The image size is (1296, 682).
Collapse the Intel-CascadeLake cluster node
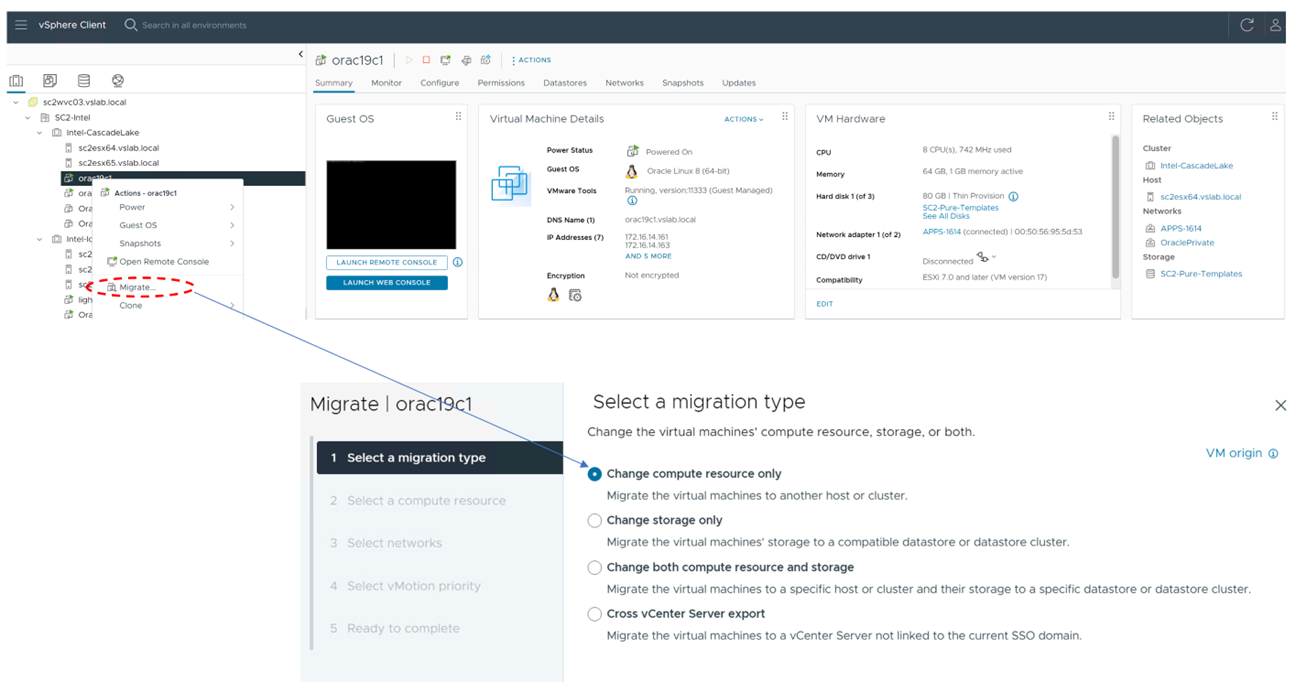click(x=40, y=132)
